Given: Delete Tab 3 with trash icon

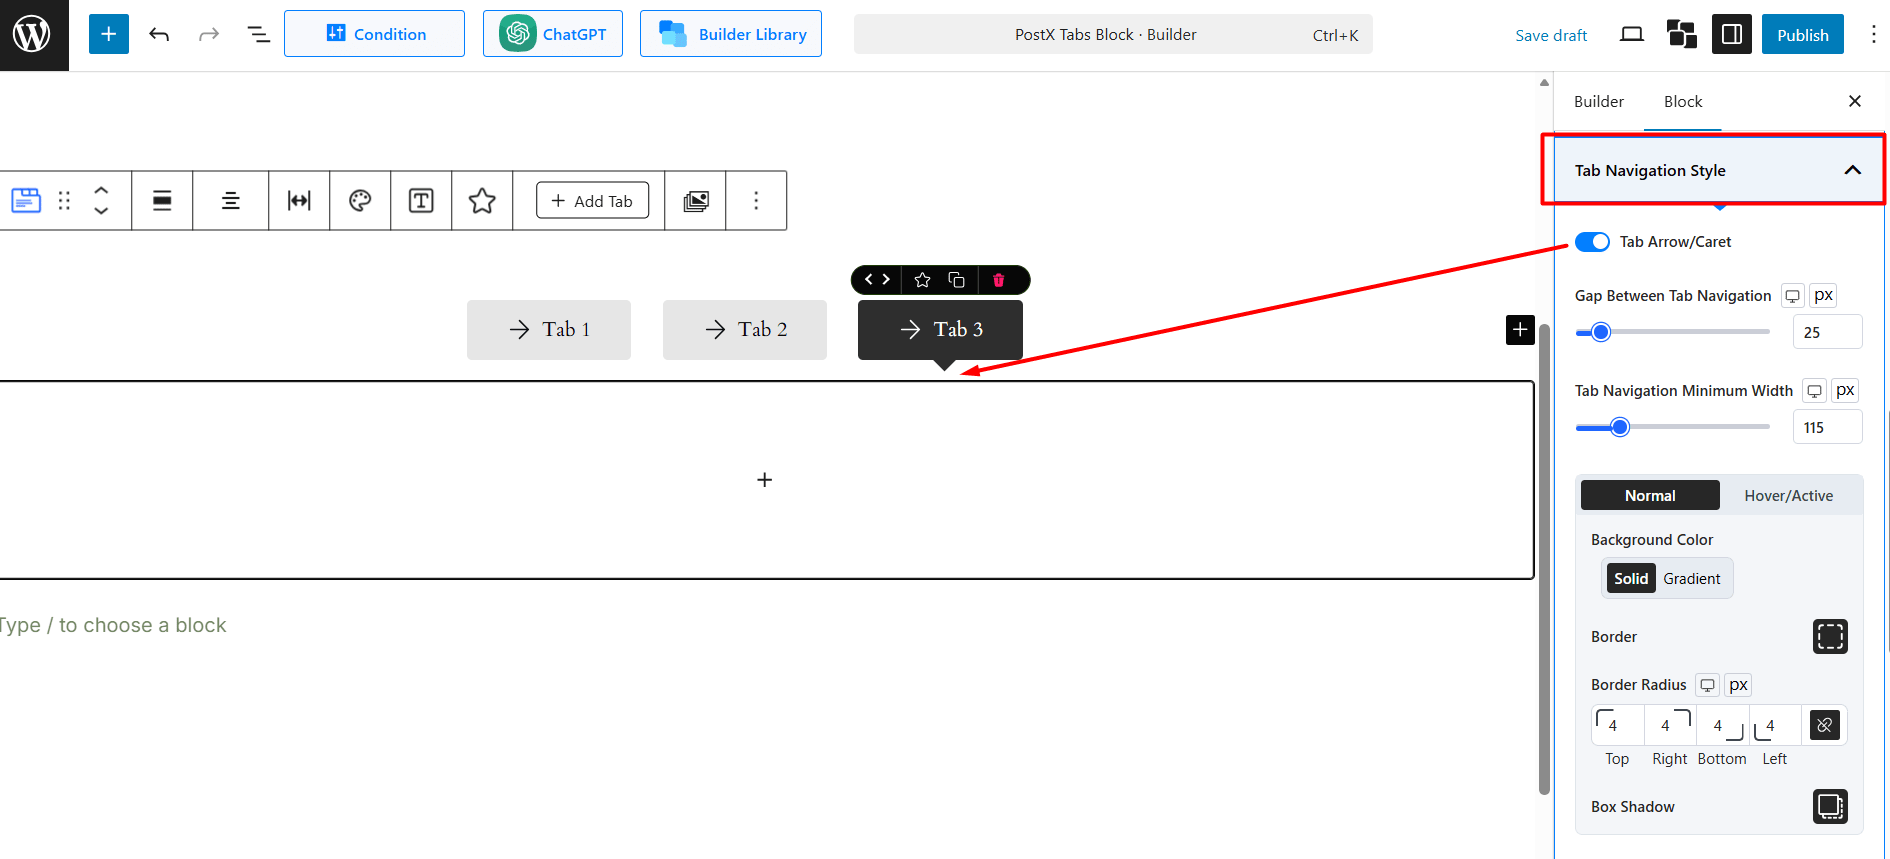Looking at the screenshot, I should click(998, 280).
